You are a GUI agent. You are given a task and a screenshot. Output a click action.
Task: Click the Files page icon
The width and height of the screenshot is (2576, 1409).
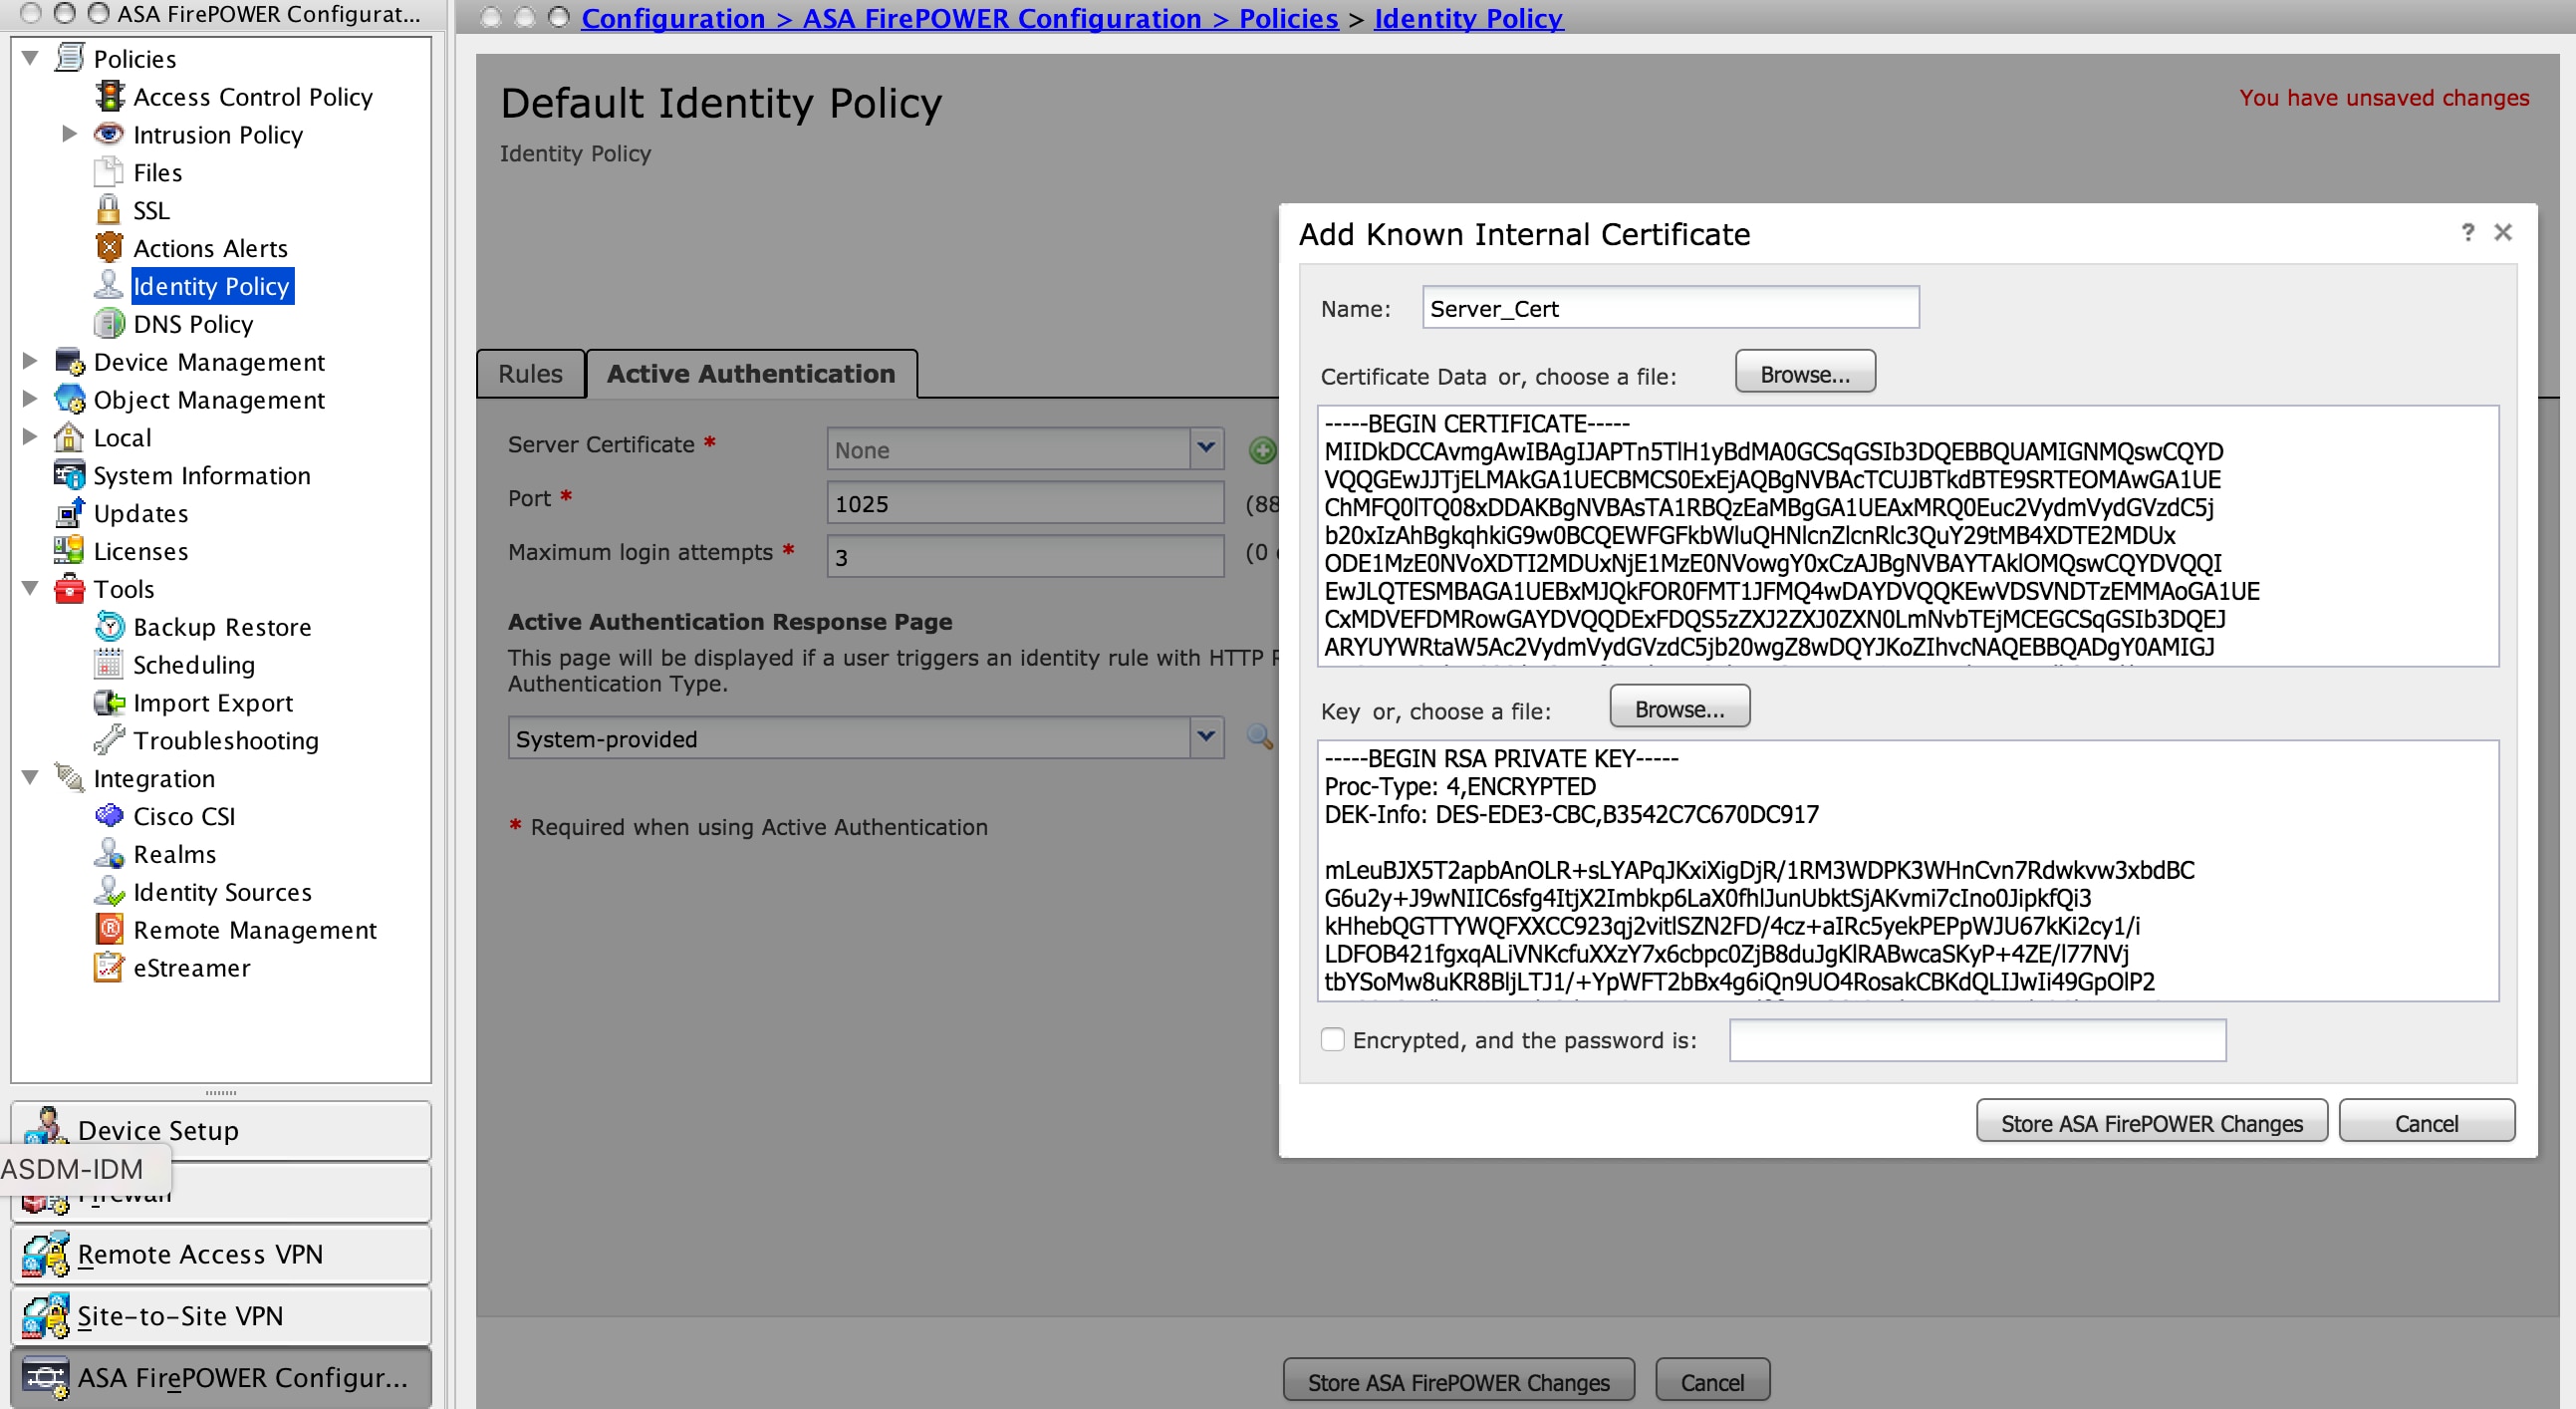109,172
